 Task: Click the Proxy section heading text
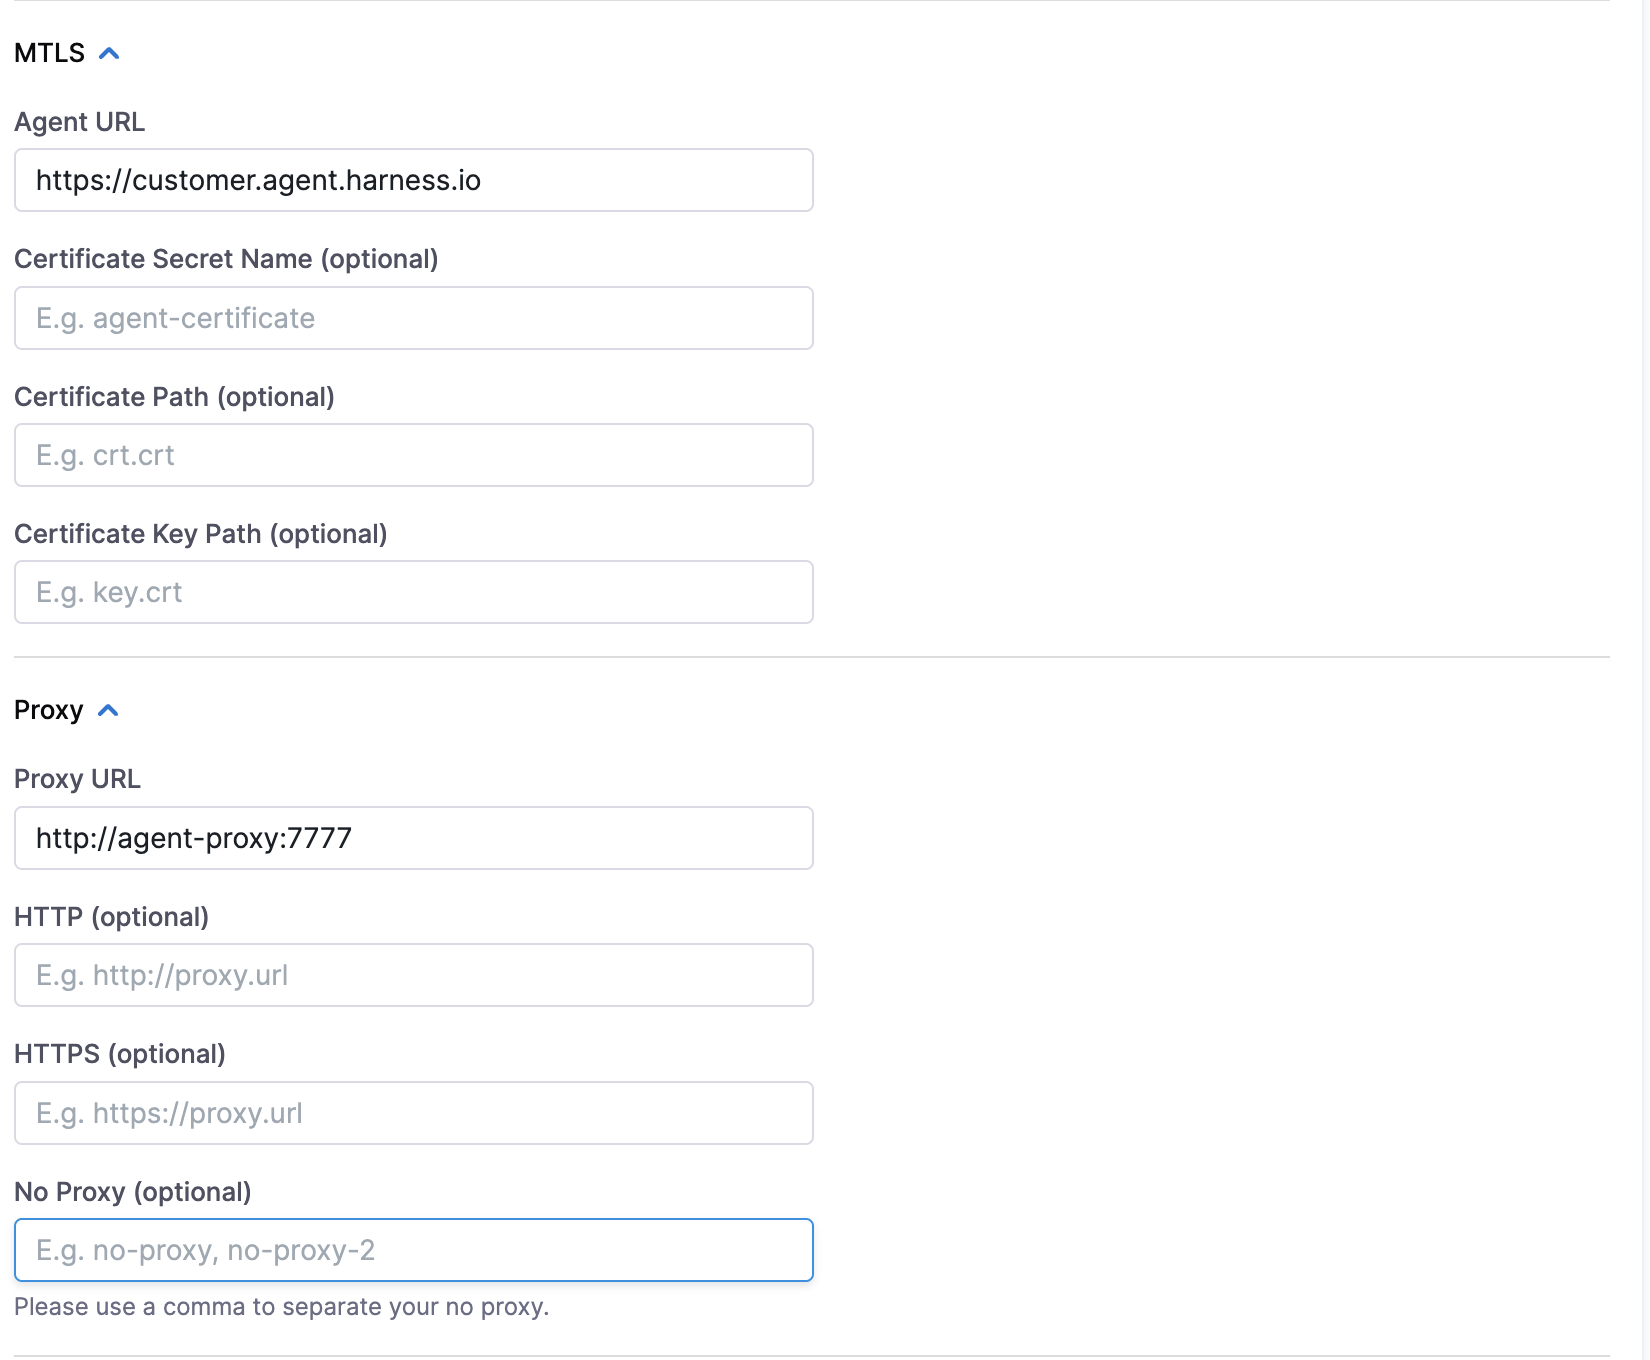(x=48, y=710)
